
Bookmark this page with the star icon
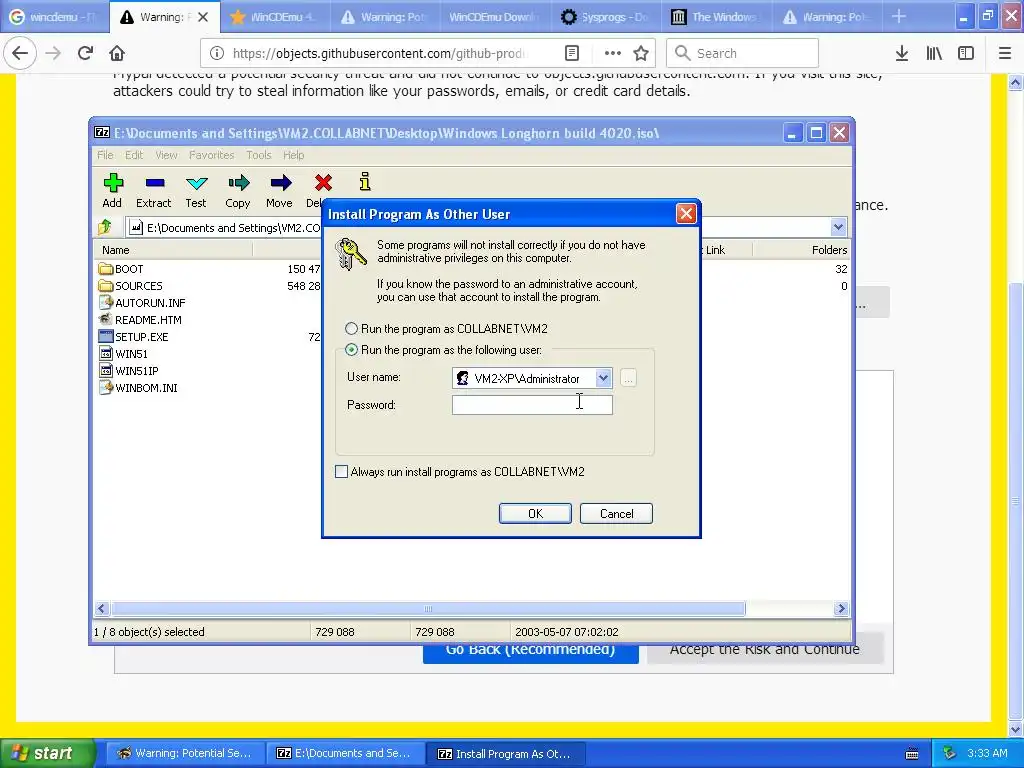tap(641, 53)
